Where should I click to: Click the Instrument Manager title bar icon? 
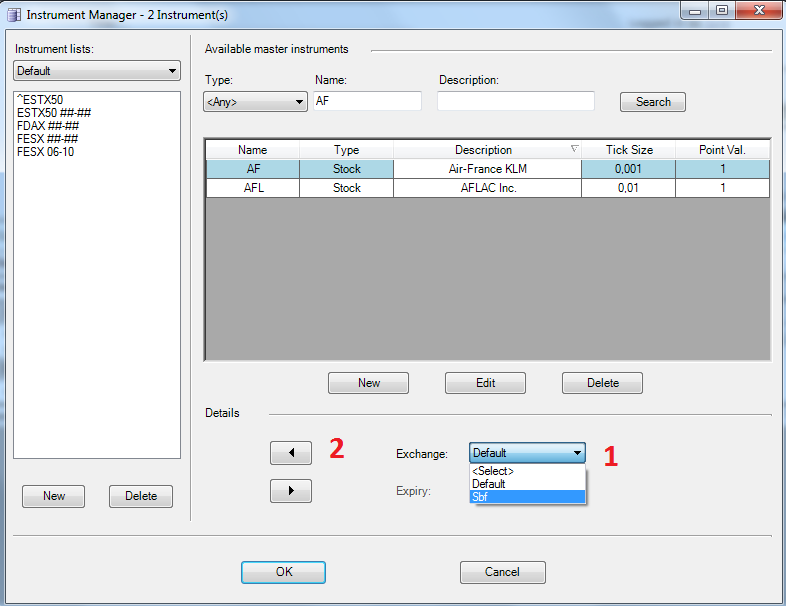pos(14,15)
